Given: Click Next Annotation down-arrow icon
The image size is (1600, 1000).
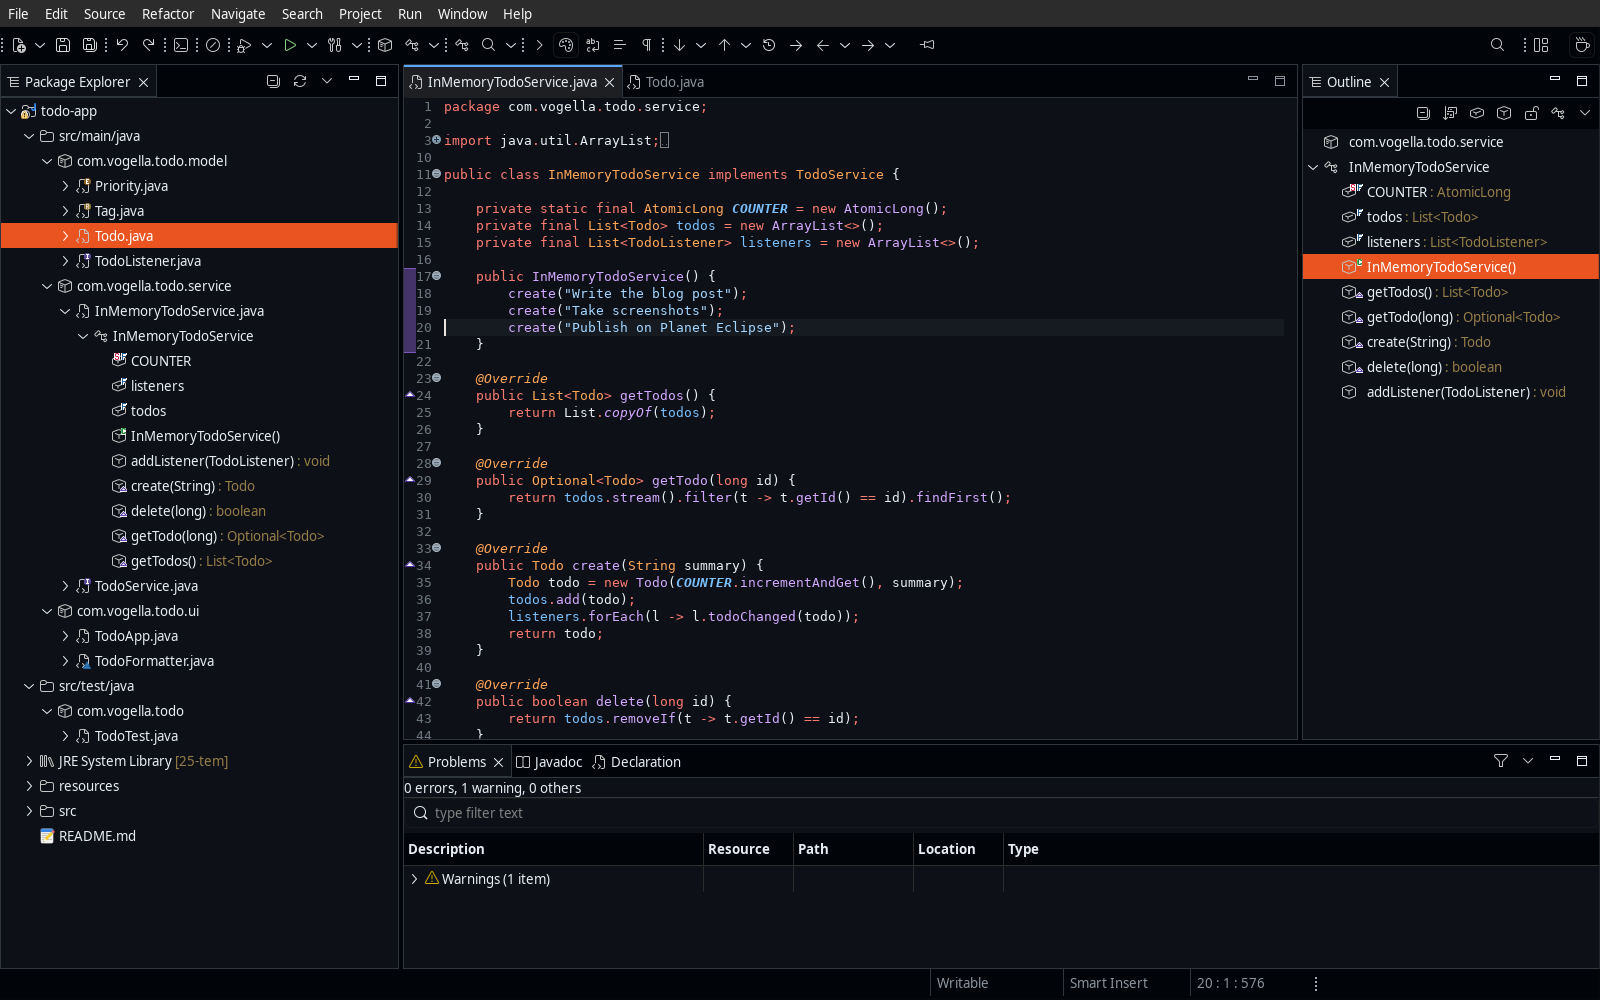Looking at the screenshot, I should click(x=679, y=45).
